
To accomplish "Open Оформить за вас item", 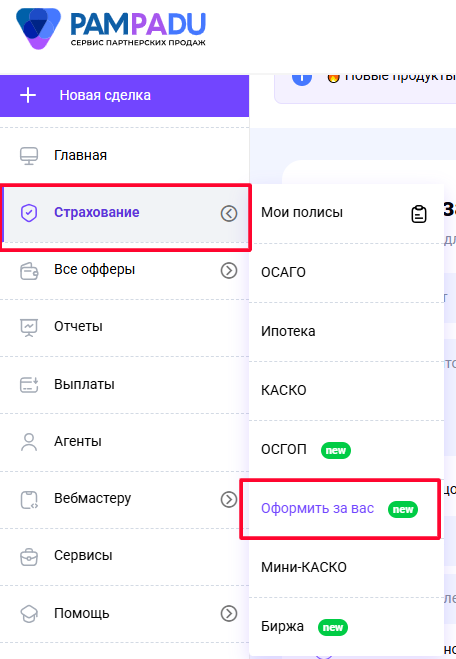I will coord(340,509).
